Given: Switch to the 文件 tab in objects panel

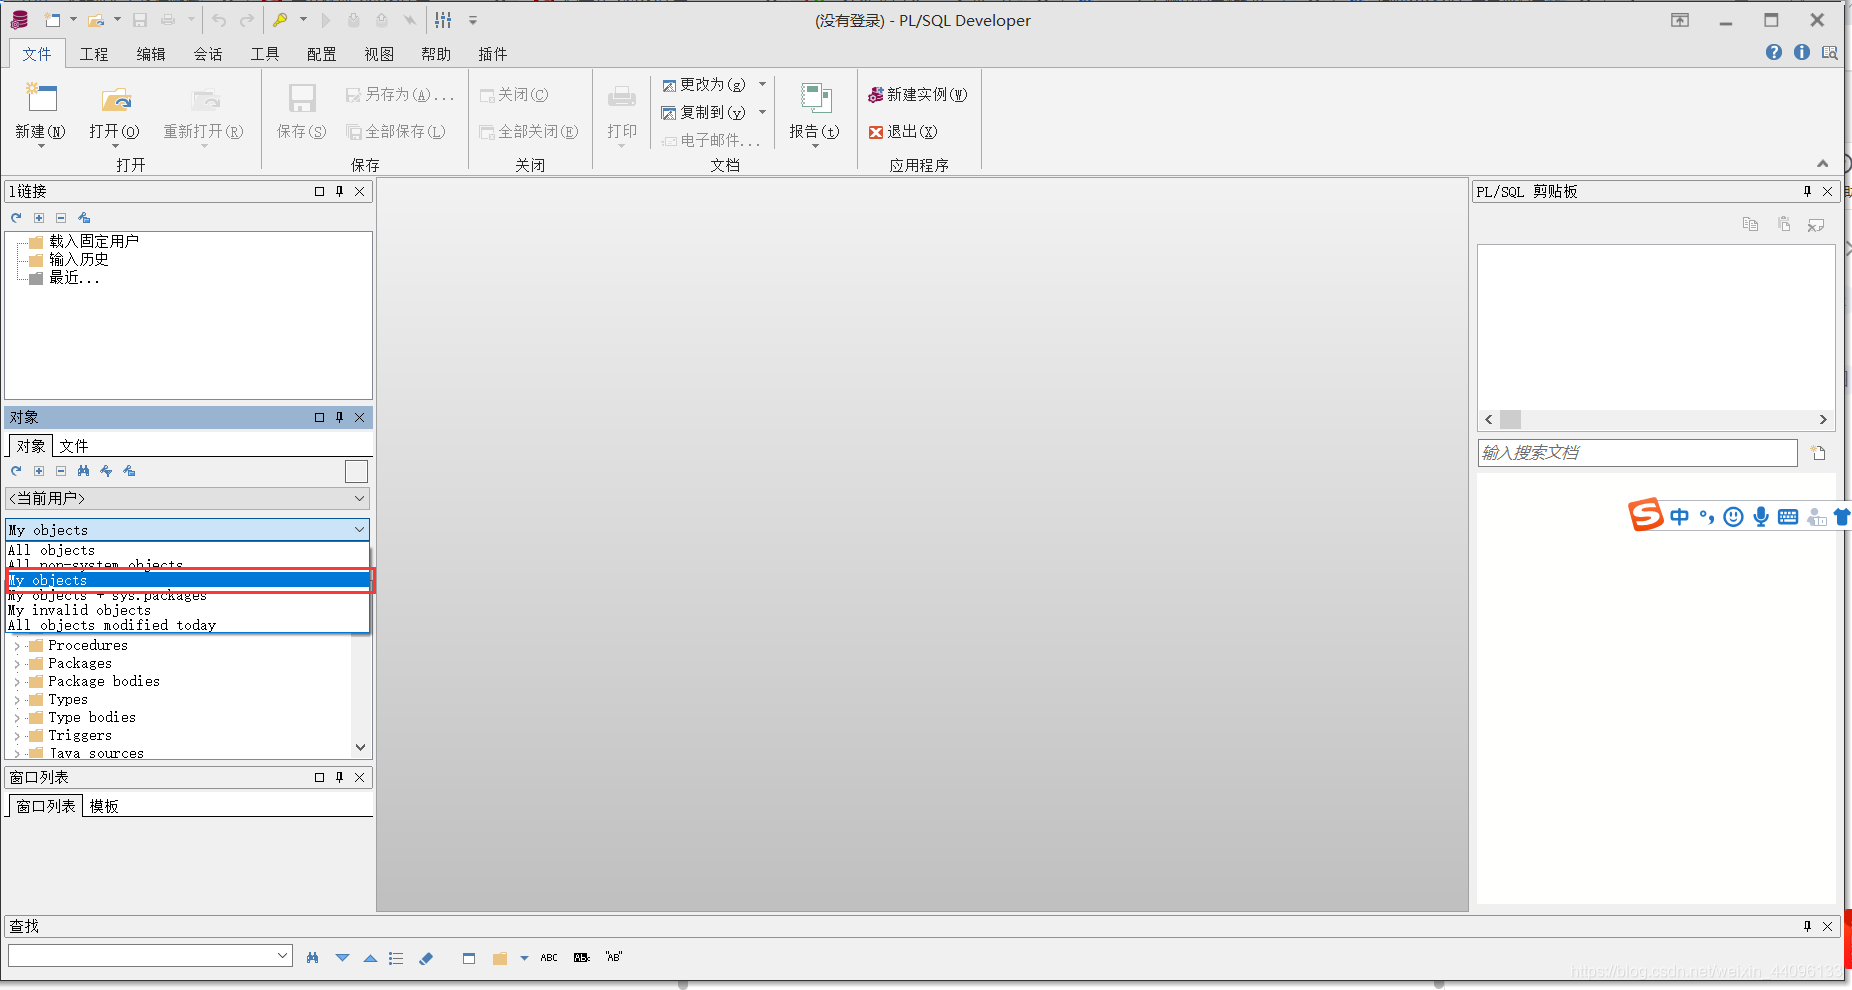Looking at the screenshot, I should (73, 446).
